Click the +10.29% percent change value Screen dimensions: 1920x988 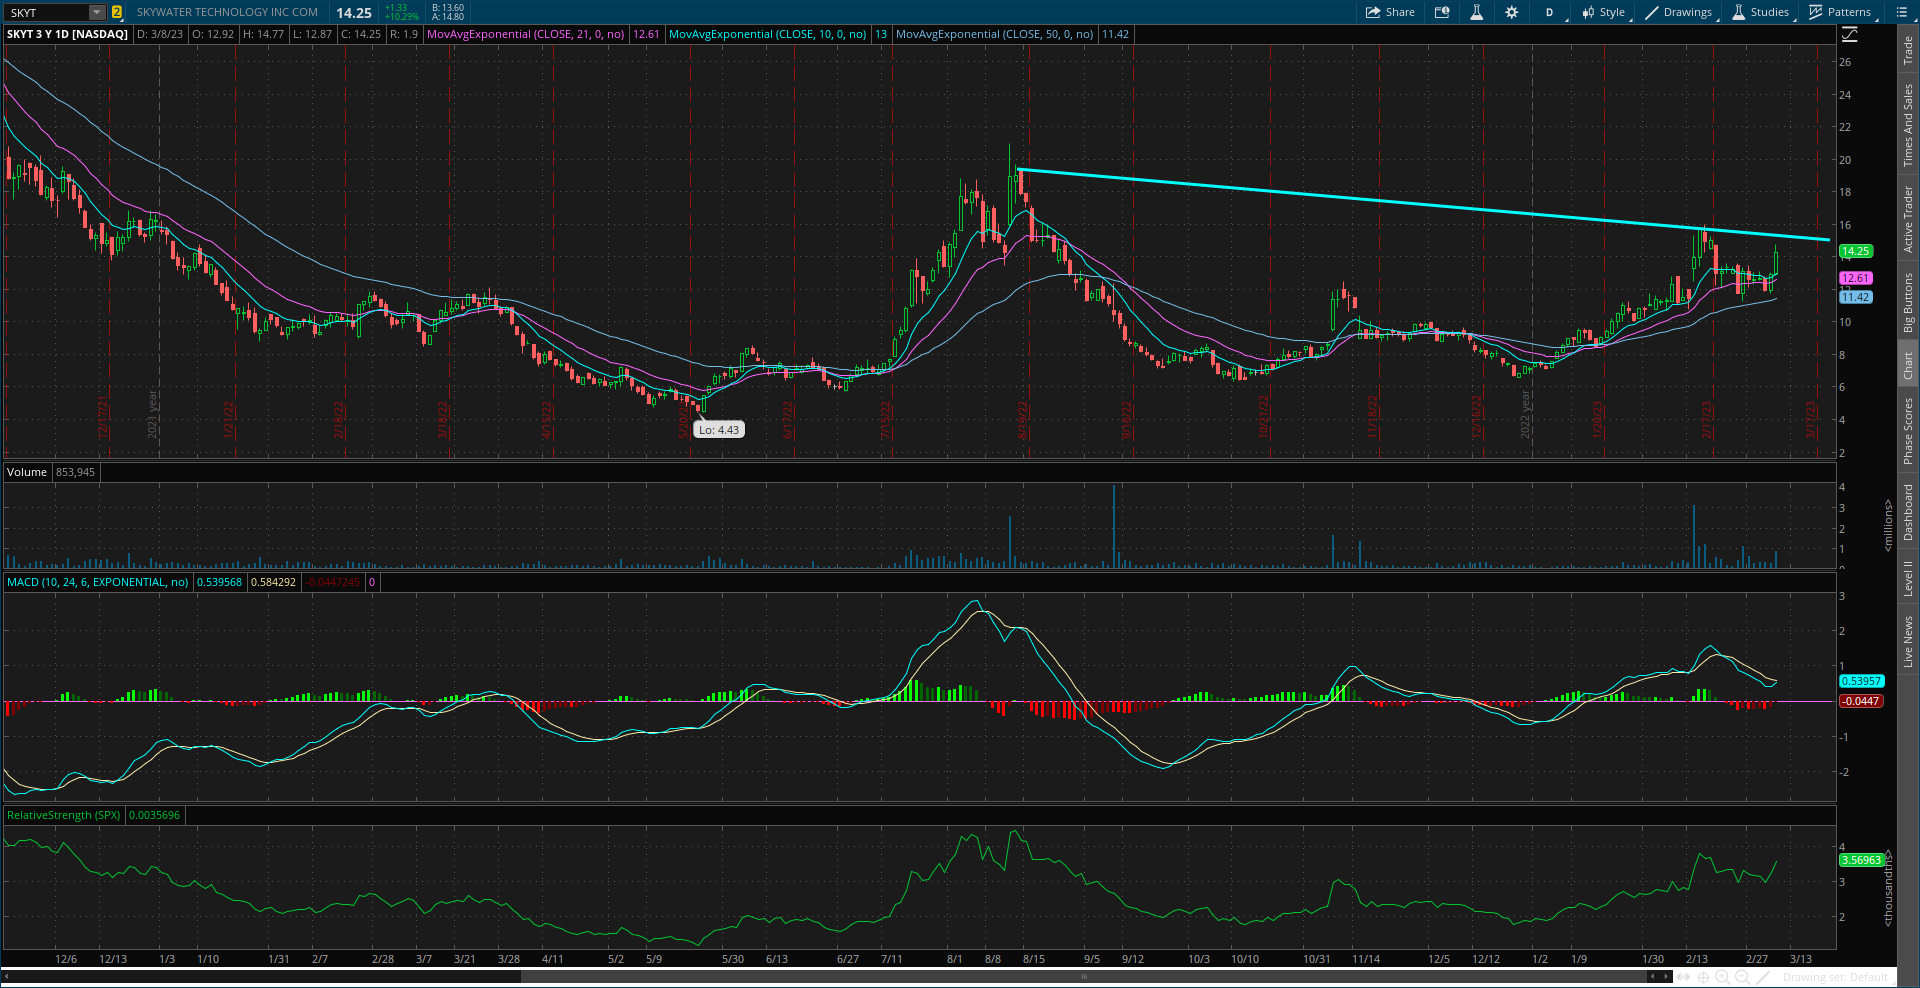[x=402, y=17]
